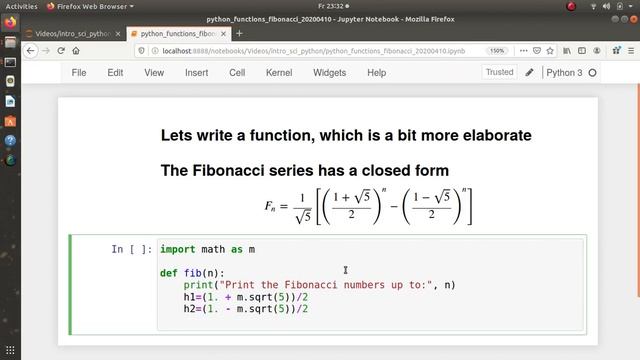The image size is (640, 360).
Task: Open the Firefox Library icon
Action: [567, 51]
